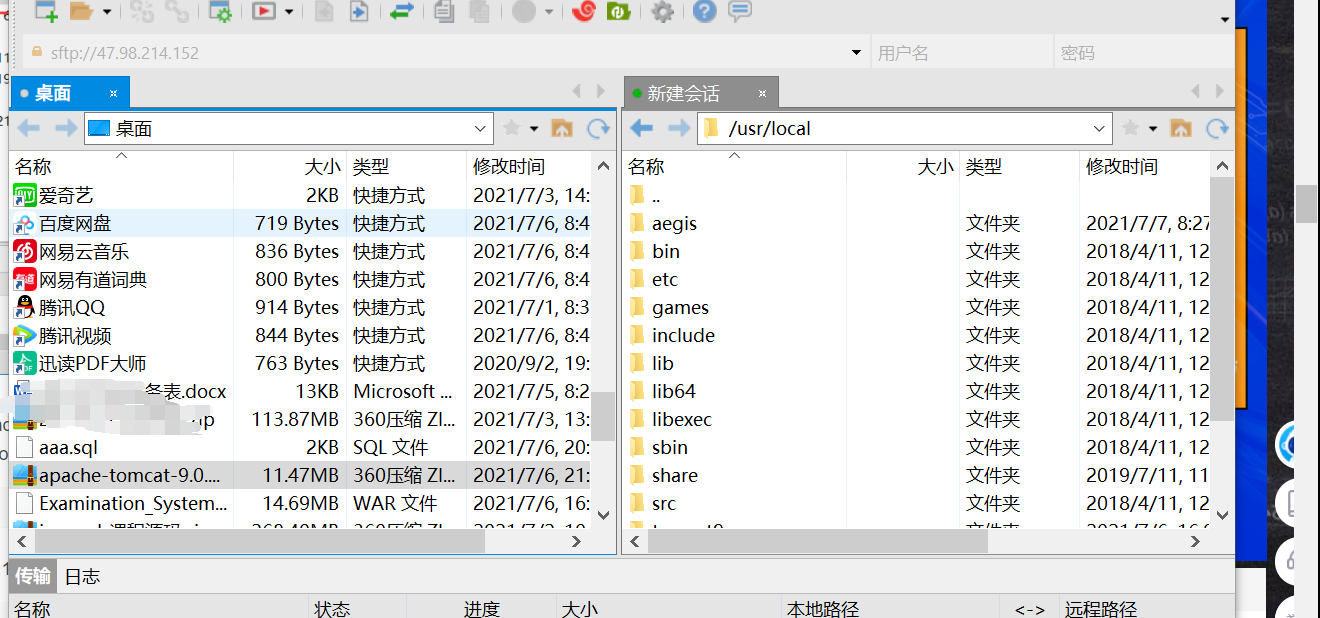This screenshot has height=618, width=1320.
Task: Click the 用户名 input field
Action: (x=960, y=52)
